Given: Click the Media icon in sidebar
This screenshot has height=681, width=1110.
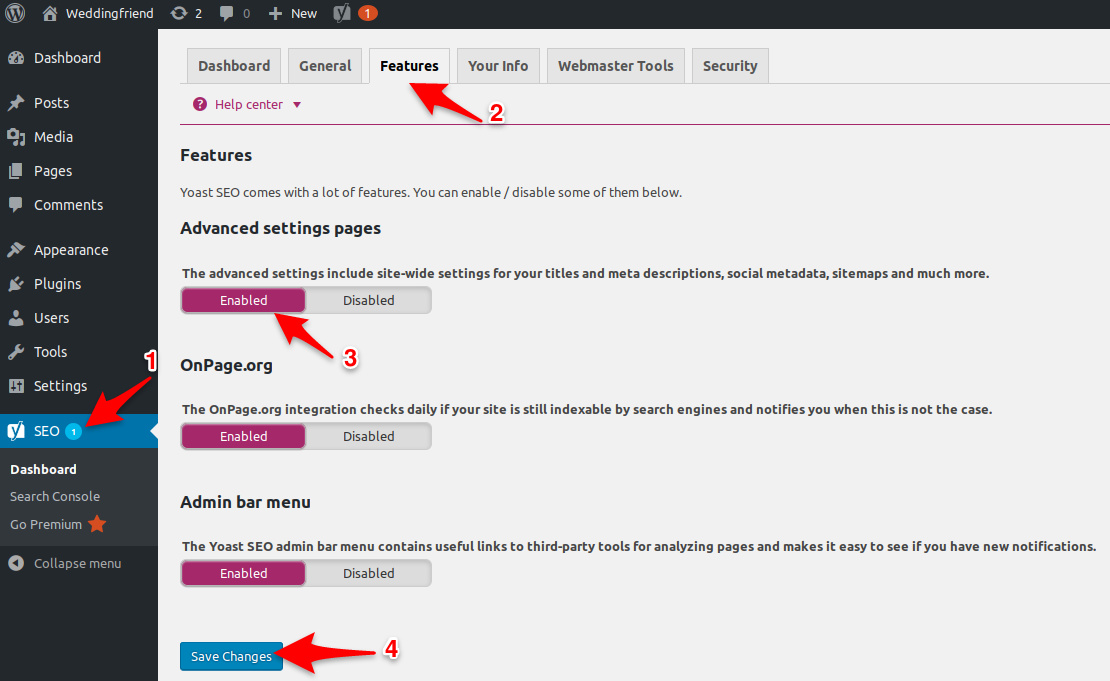Looking at the screenshot, I should pos(16,137).
